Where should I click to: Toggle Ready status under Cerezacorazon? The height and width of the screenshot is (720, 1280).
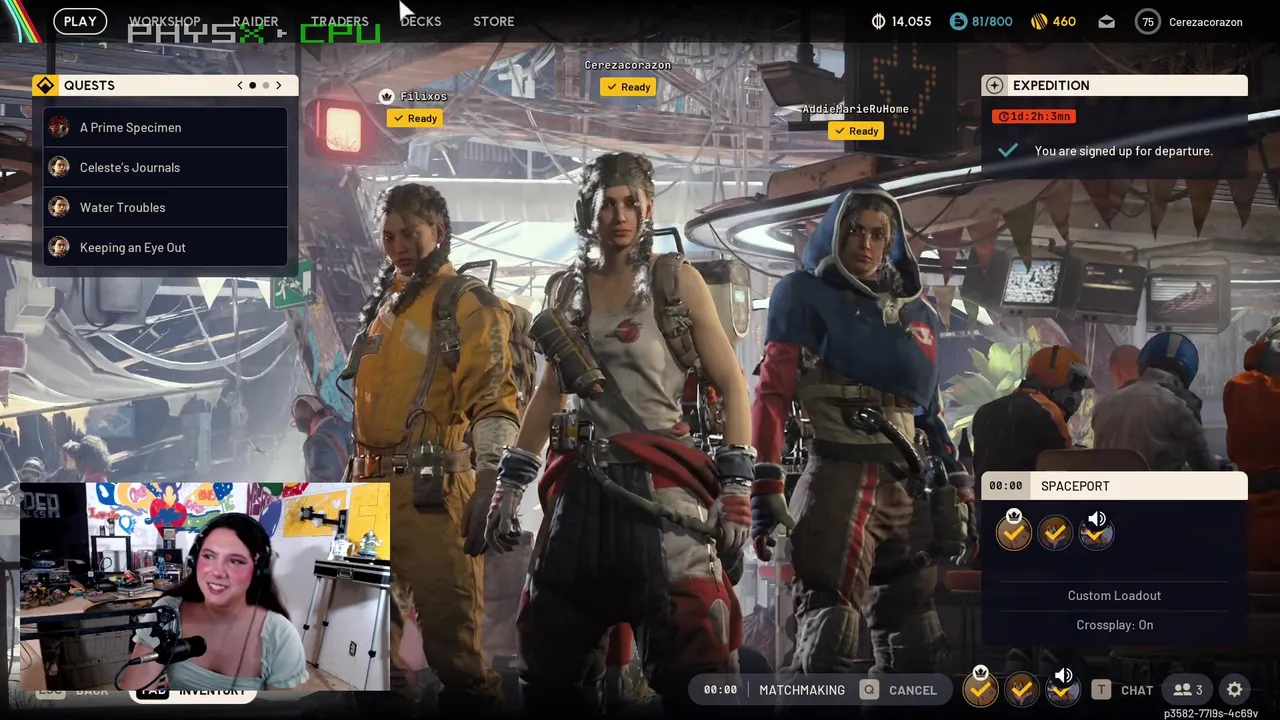[x=627, y=87]
